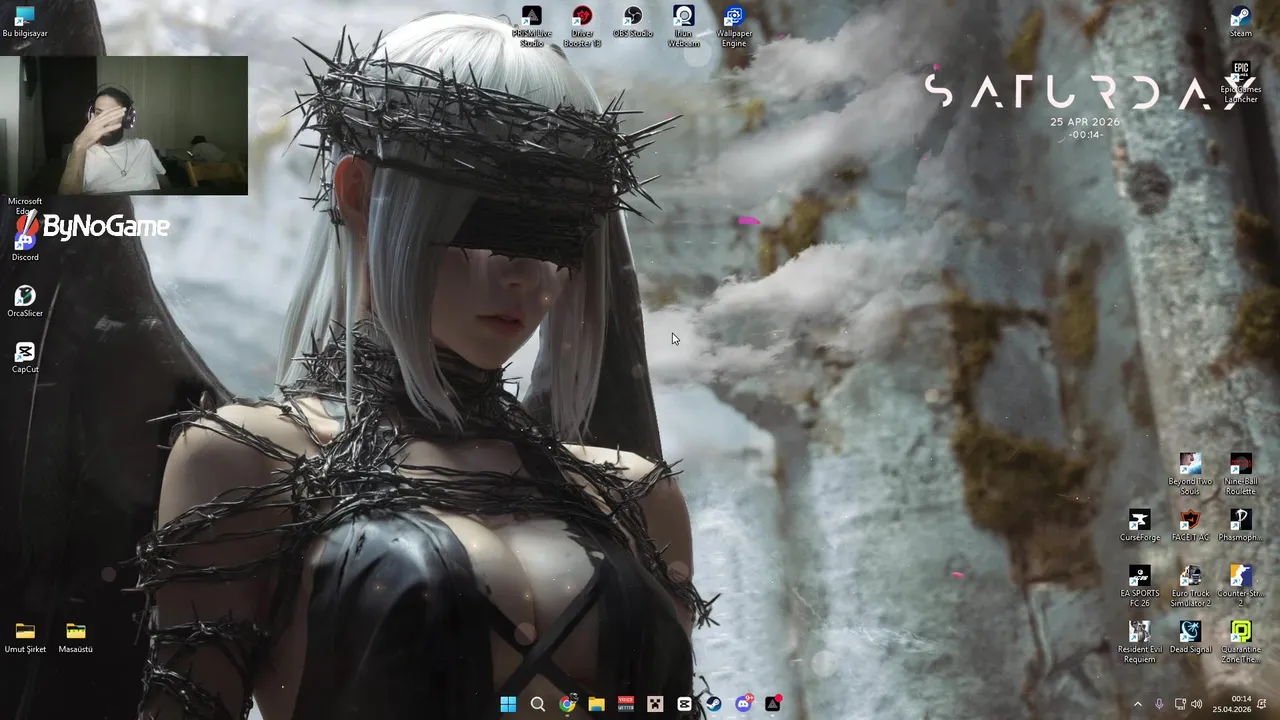Image resolution: width=1280 pixels, height=720 pixels.
Task: Select Counter-Strike 2 shortcut
Action: 1241,587
